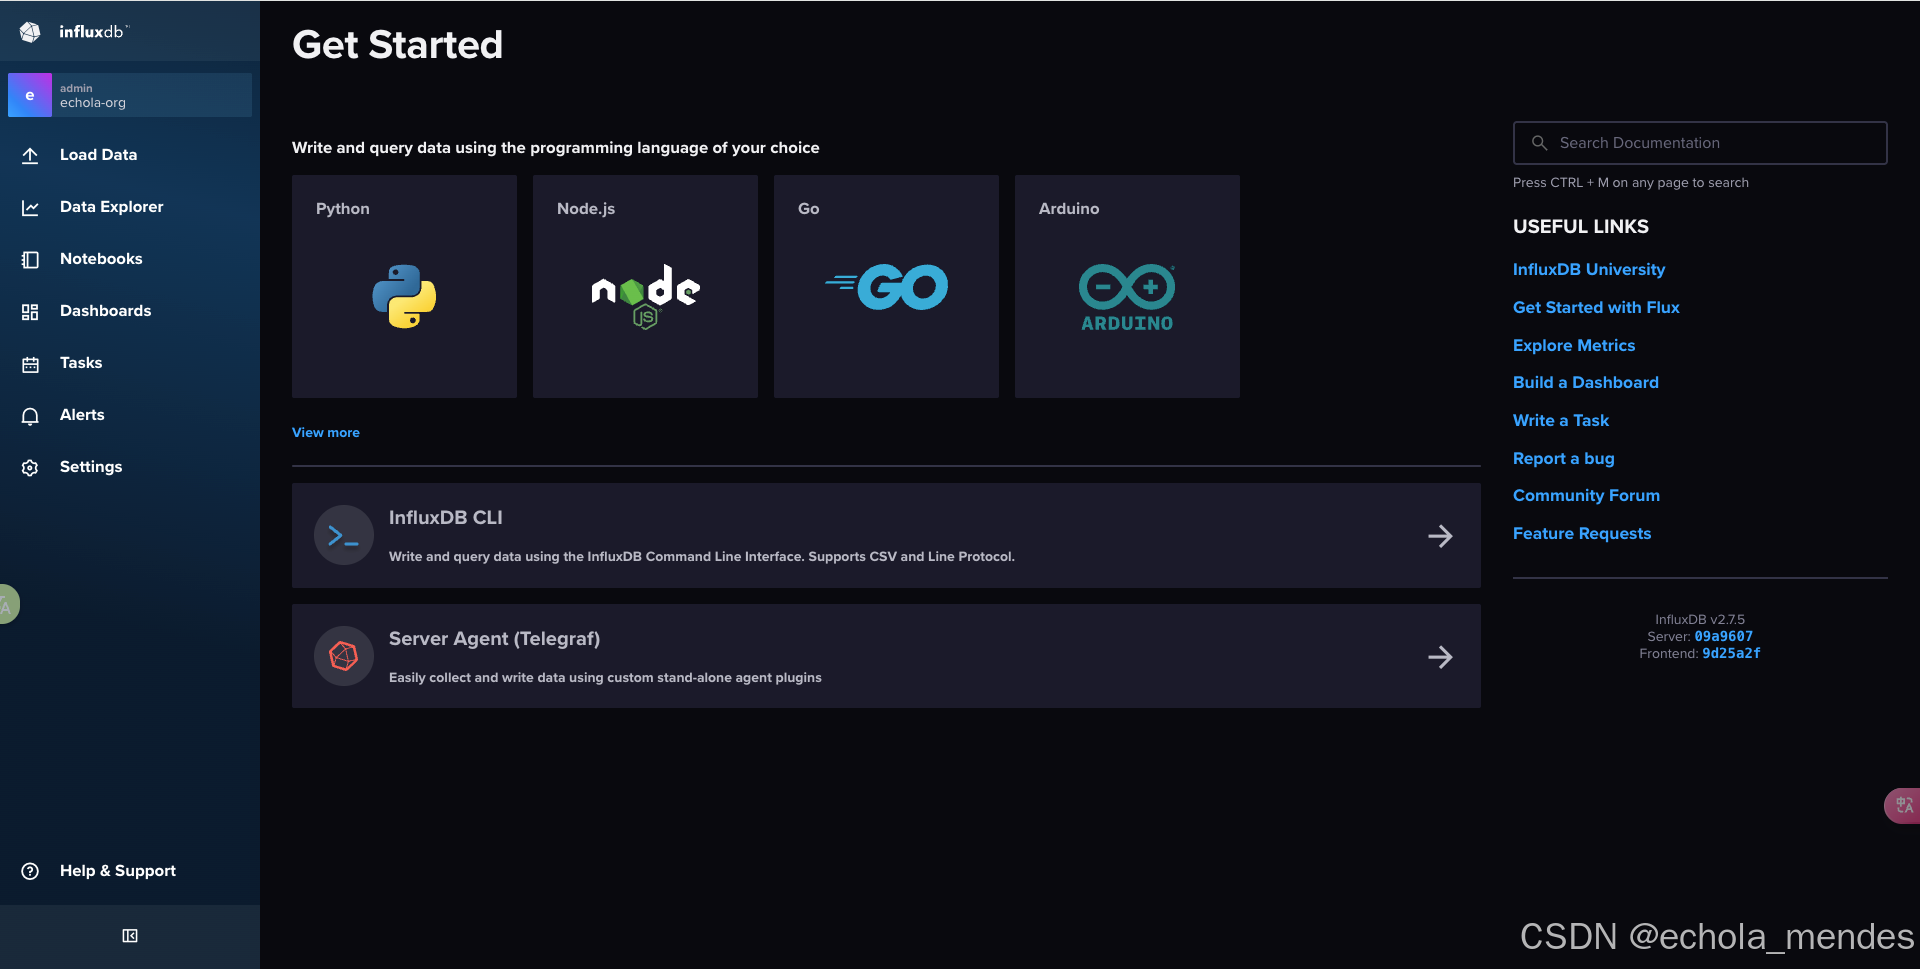
Task: Click the Node.js logo
Action: pos(645,296)
